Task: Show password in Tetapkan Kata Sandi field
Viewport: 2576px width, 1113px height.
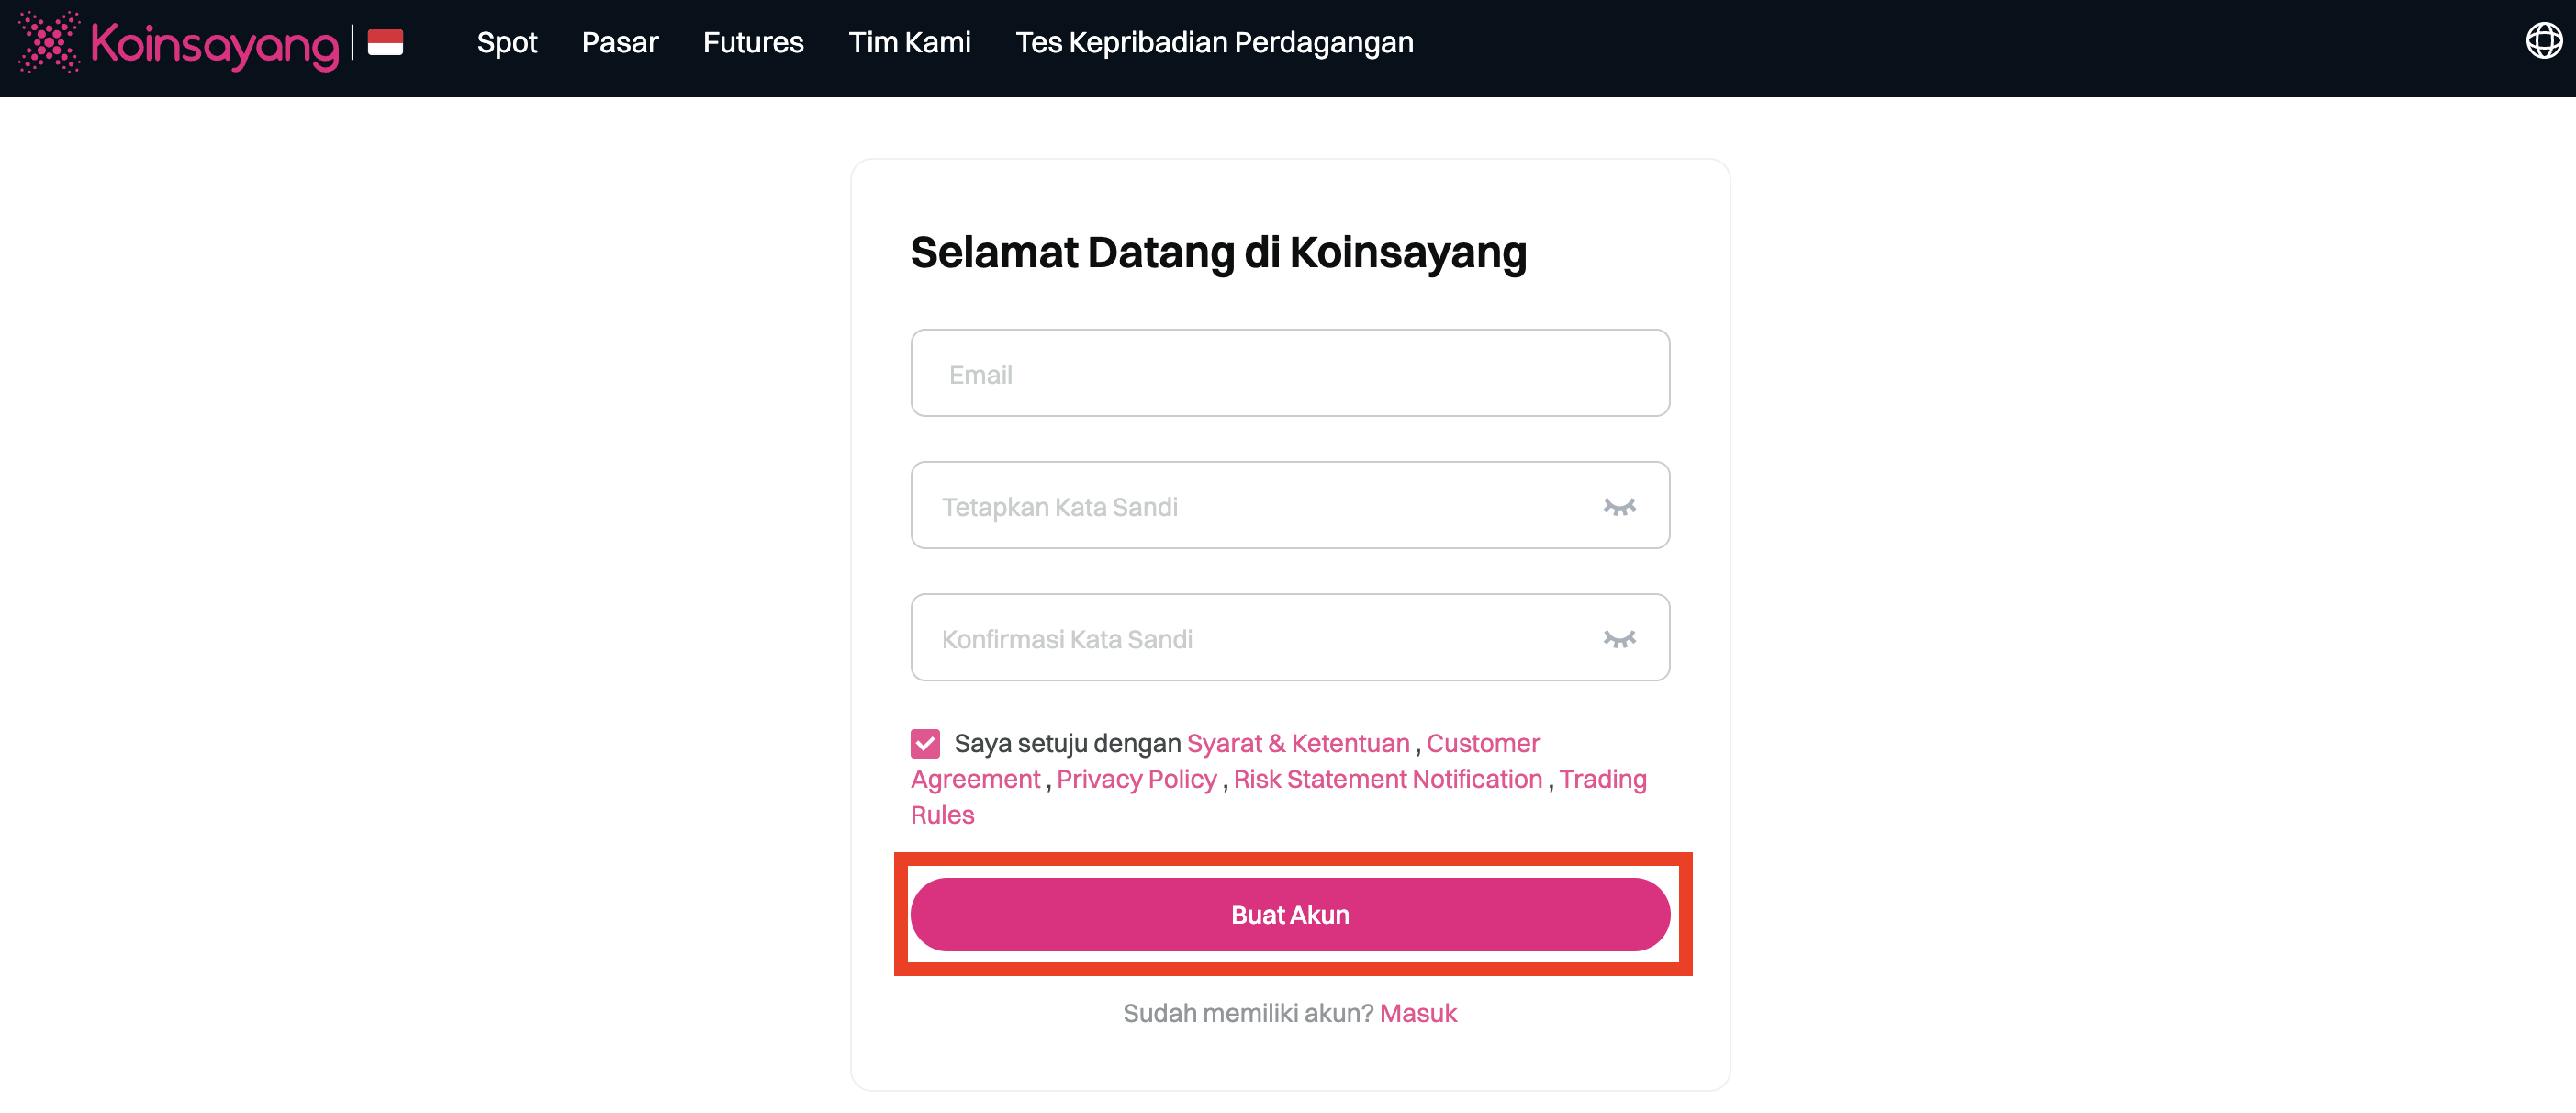Action: (1619, 507)
